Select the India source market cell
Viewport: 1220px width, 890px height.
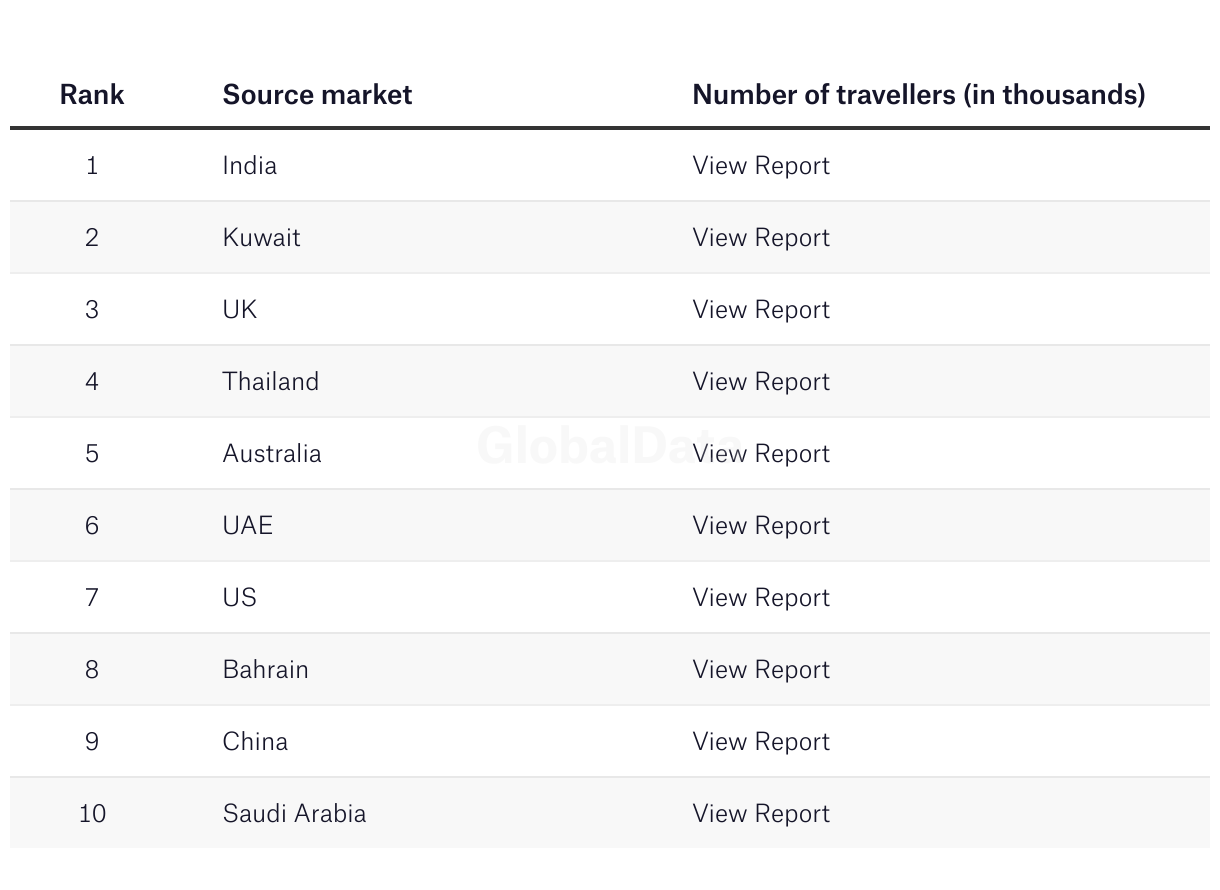(x=249, y=166)
